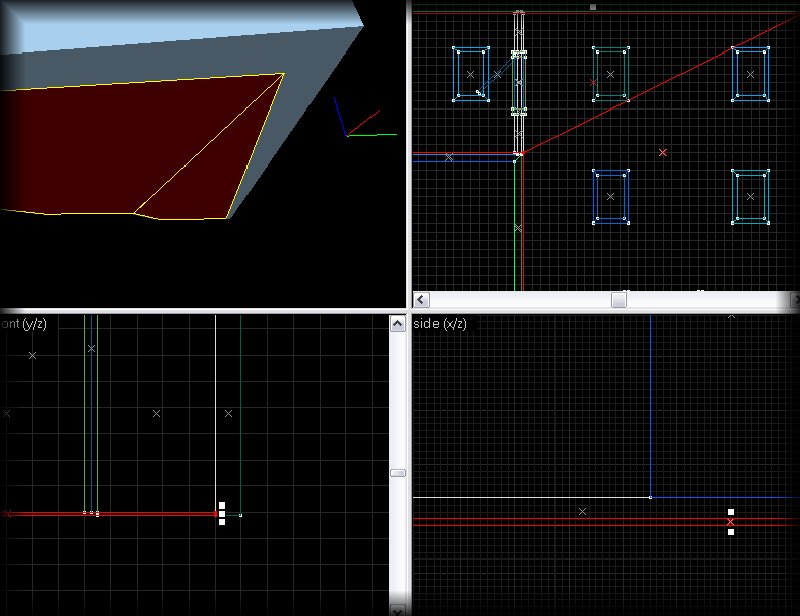Click the scroll down arrow in front view
This screenshot has height=616, width=800.
click(x=397, y=608)
